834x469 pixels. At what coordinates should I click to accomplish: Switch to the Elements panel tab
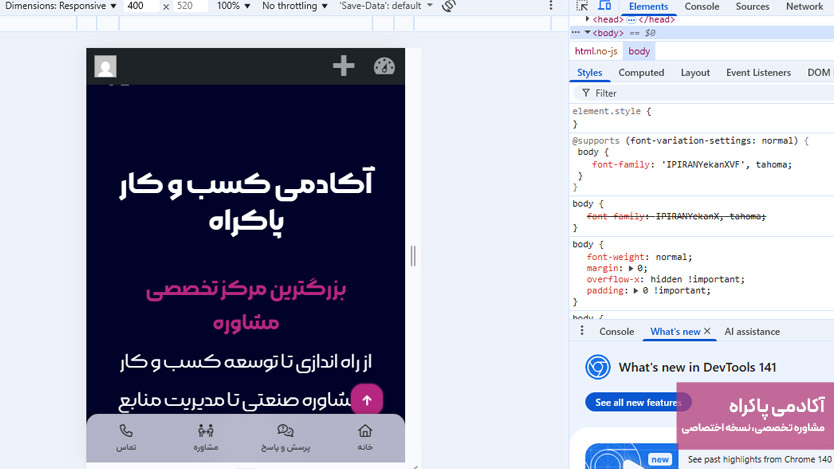tap(648, 6)
